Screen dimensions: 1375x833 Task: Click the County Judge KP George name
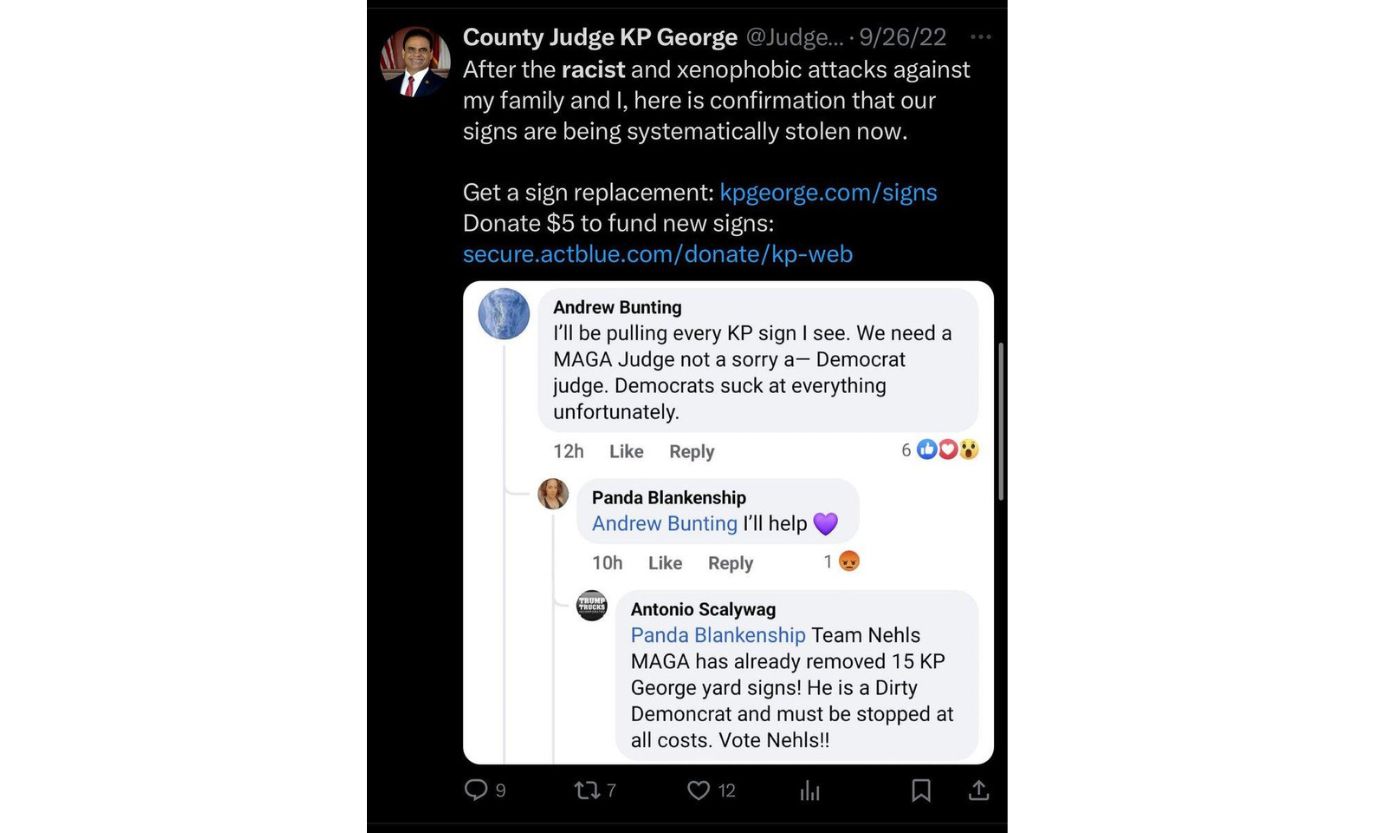coord(600,38)
